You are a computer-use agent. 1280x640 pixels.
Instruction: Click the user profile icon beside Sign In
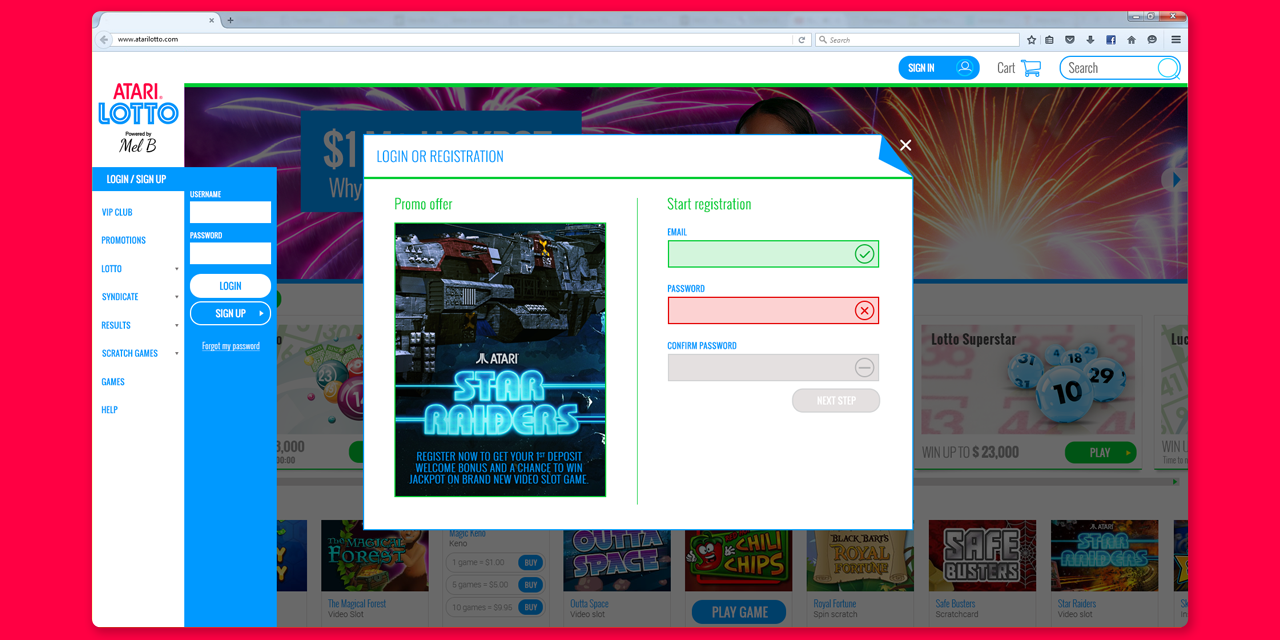tap(964, 68)
